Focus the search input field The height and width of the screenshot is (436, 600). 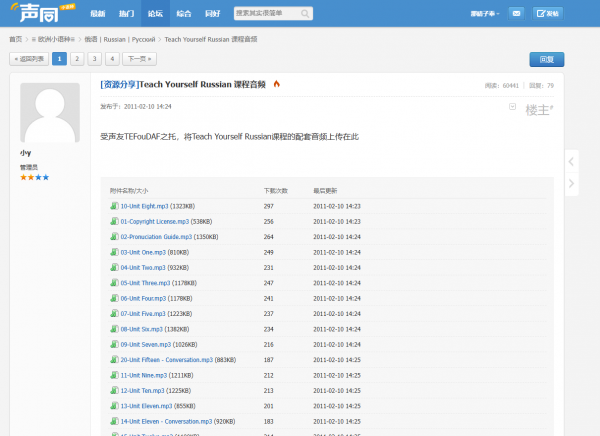tap(267, 13)
